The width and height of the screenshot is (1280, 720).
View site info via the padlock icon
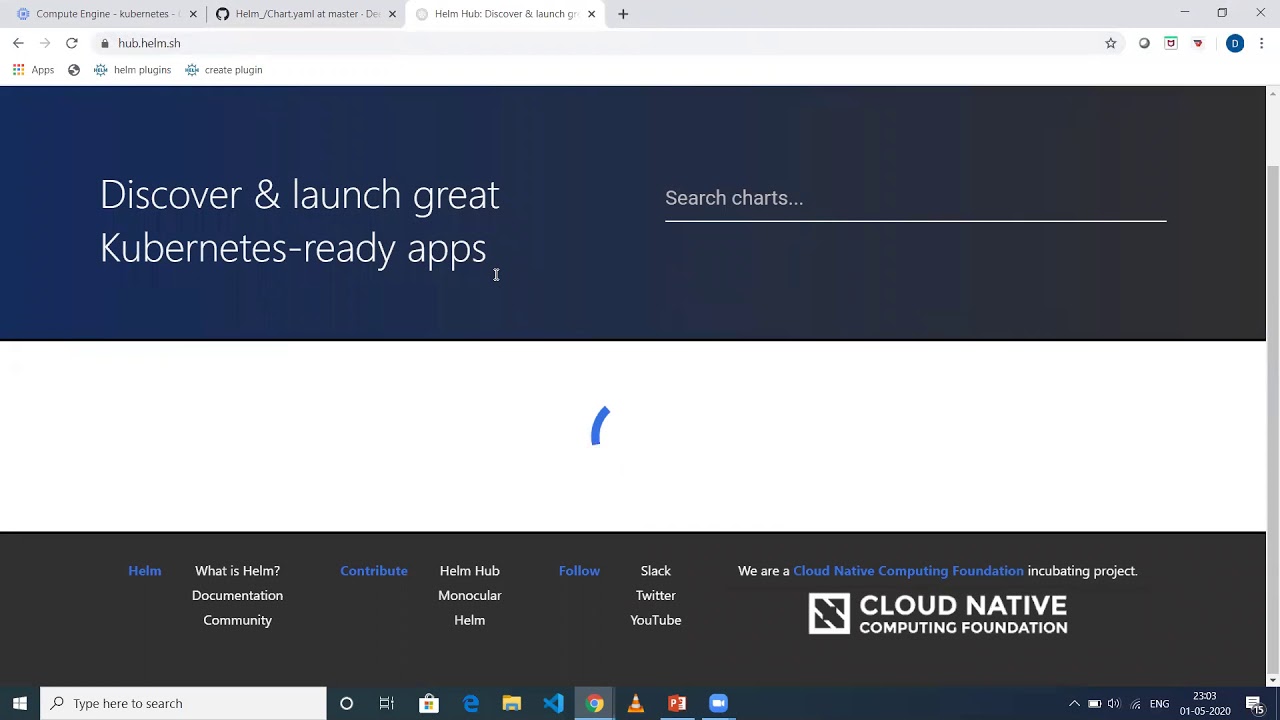coord(105,43)
